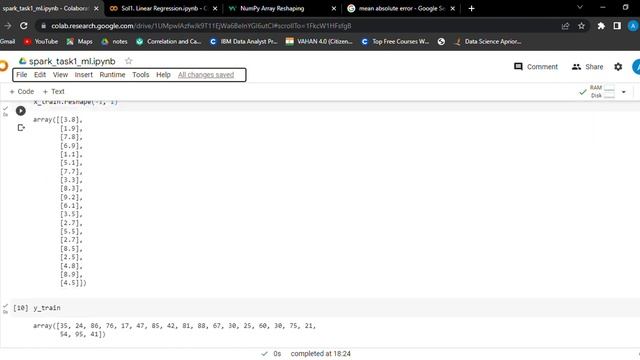Open the Help menu
Screen dimensions: 640x360
click(163, 75)
